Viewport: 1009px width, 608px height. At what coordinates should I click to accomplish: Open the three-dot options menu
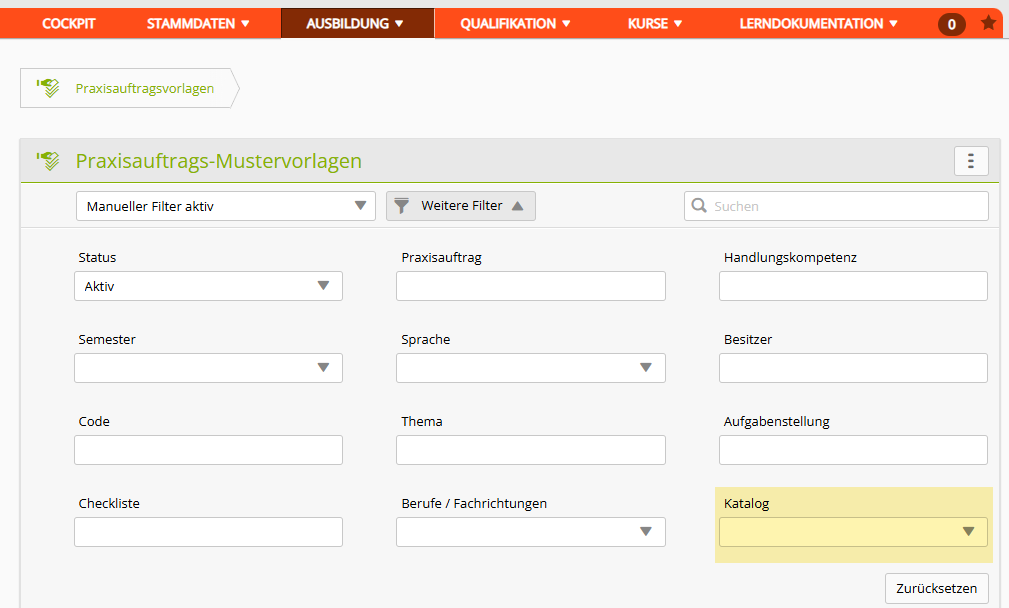click(971, 160)
